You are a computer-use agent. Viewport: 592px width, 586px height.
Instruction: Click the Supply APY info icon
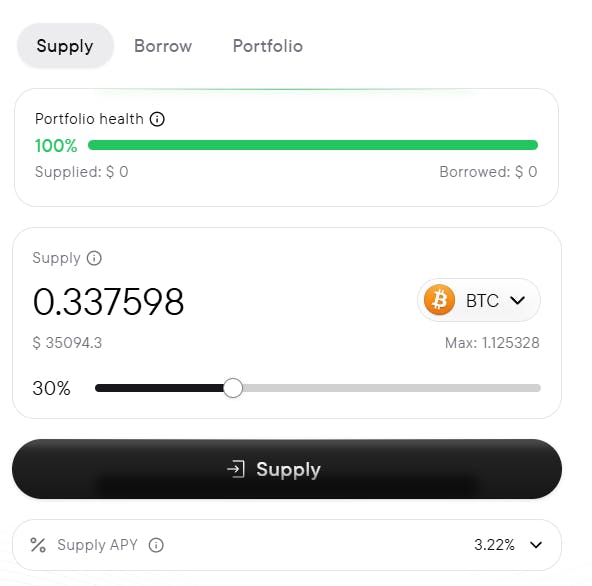(x=156, y=545)
